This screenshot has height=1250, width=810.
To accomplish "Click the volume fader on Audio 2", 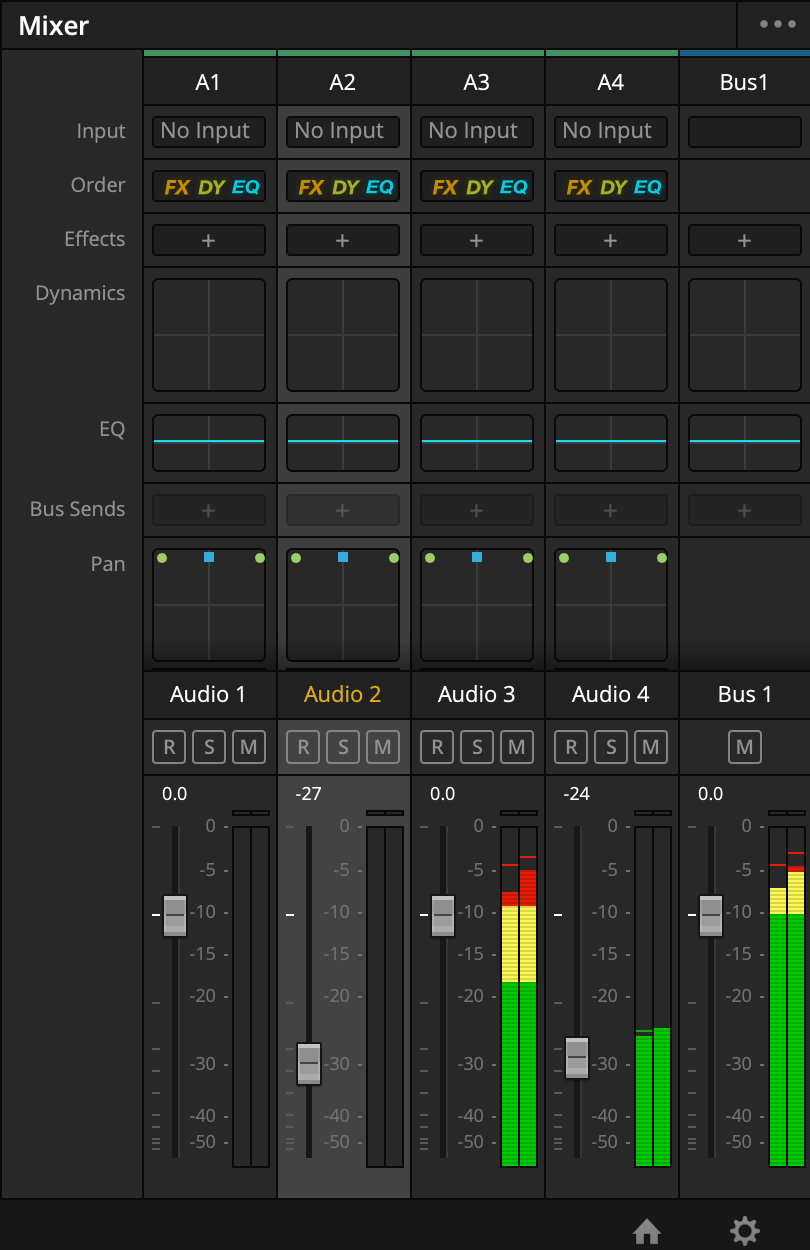I will (x=309, y=1063).
